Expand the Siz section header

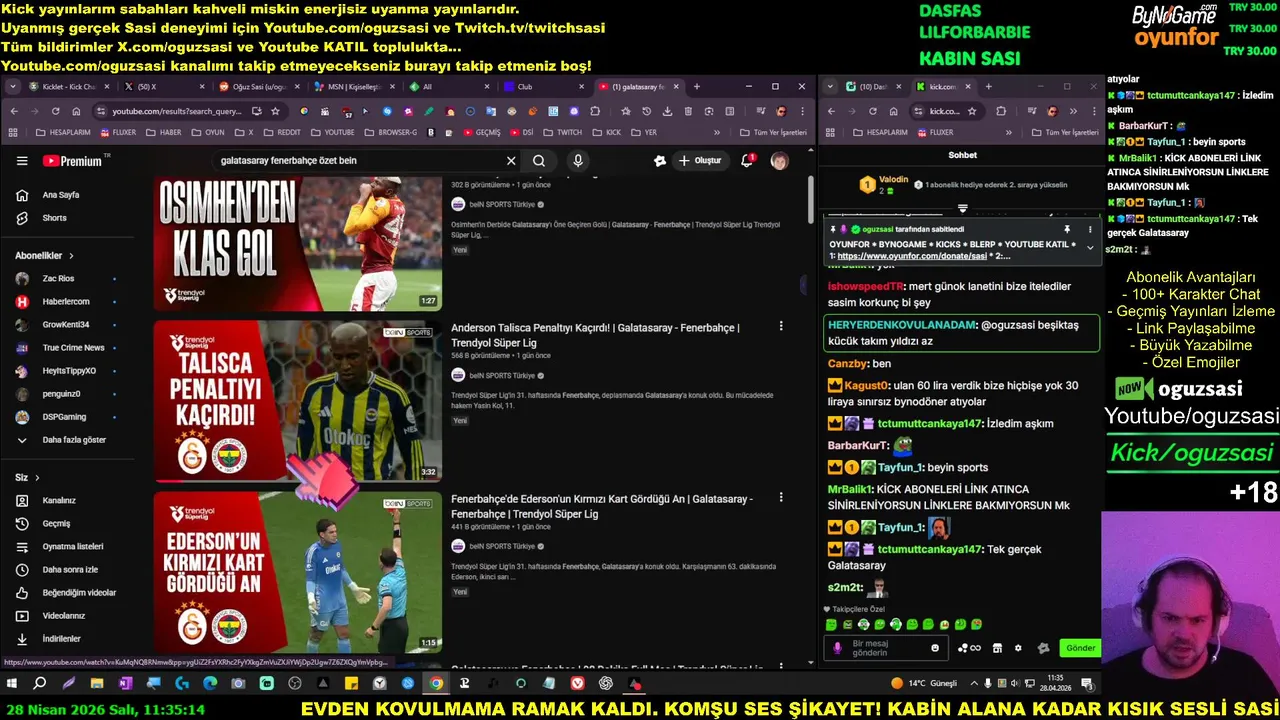[x=27, y=478]
